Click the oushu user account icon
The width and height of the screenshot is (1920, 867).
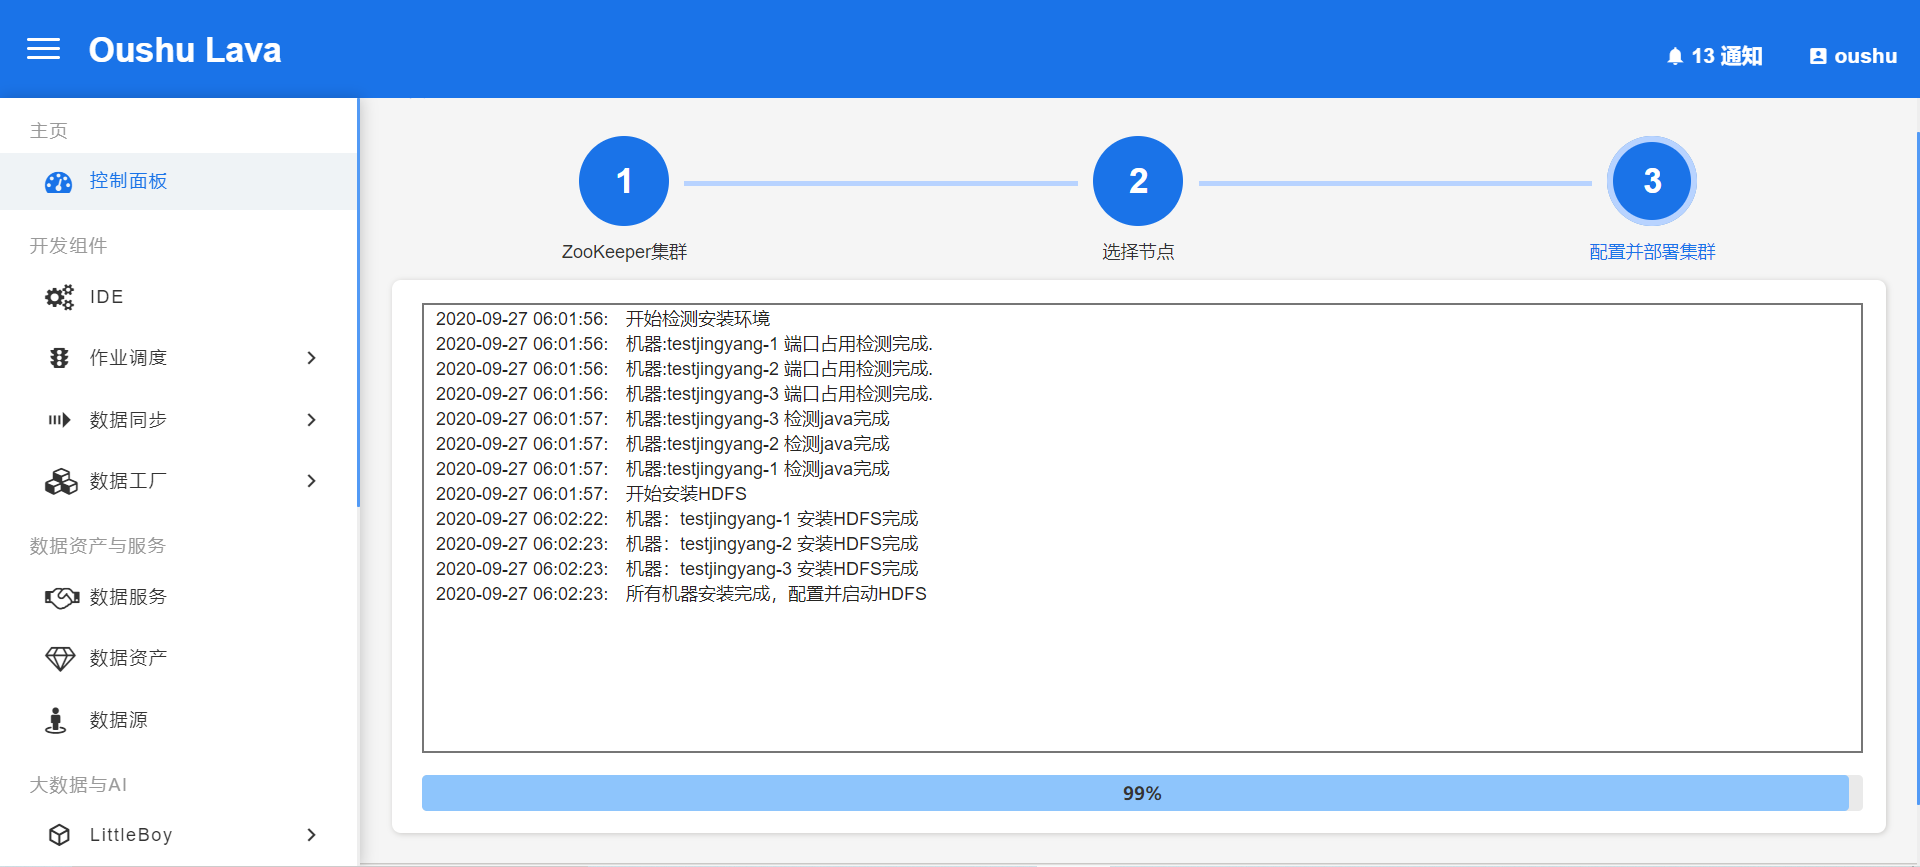click(1818, 57)
